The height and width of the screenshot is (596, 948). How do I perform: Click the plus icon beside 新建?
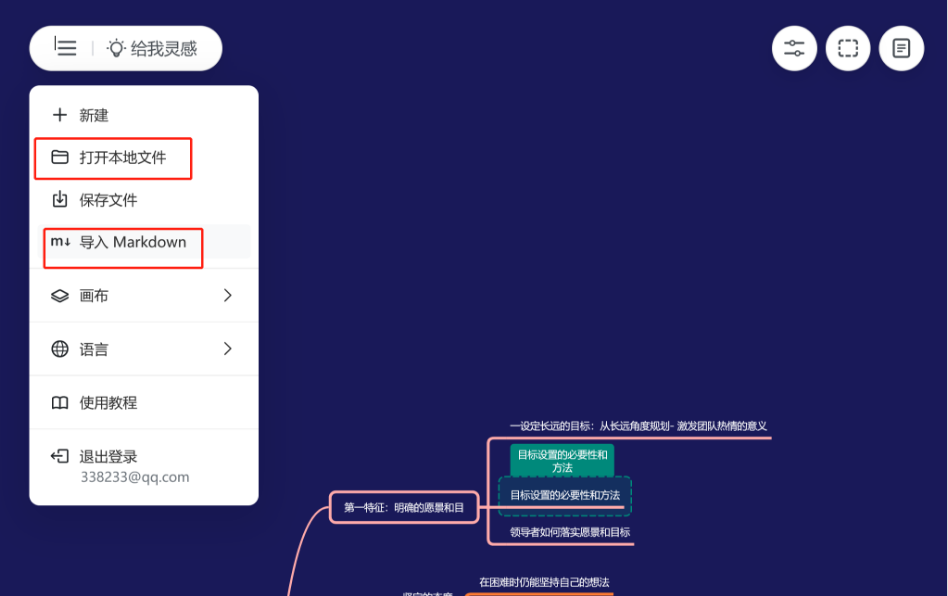tap(60, 115)
